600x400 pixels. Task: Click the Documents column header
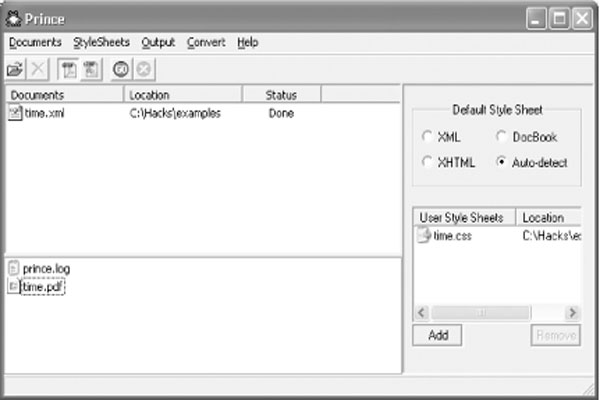click(64, 95)
